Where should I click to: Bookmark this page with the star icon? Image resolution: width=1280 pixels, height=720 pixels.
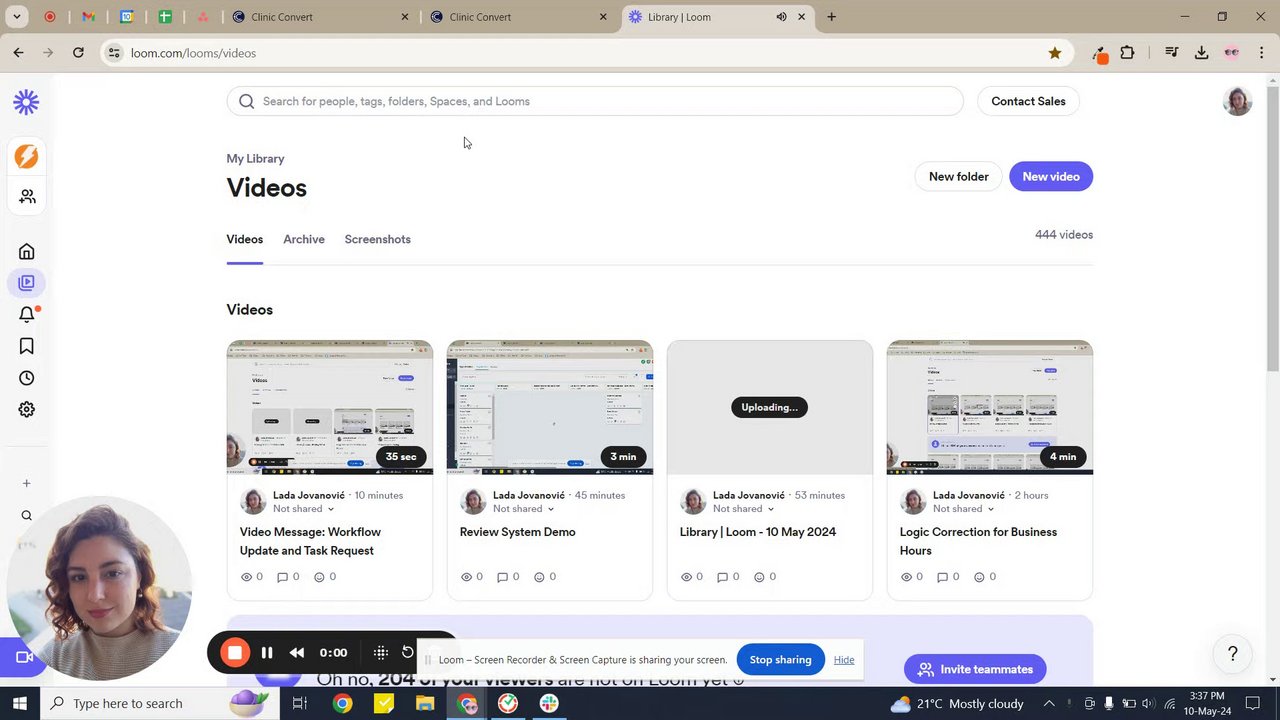pos(1054,53)
